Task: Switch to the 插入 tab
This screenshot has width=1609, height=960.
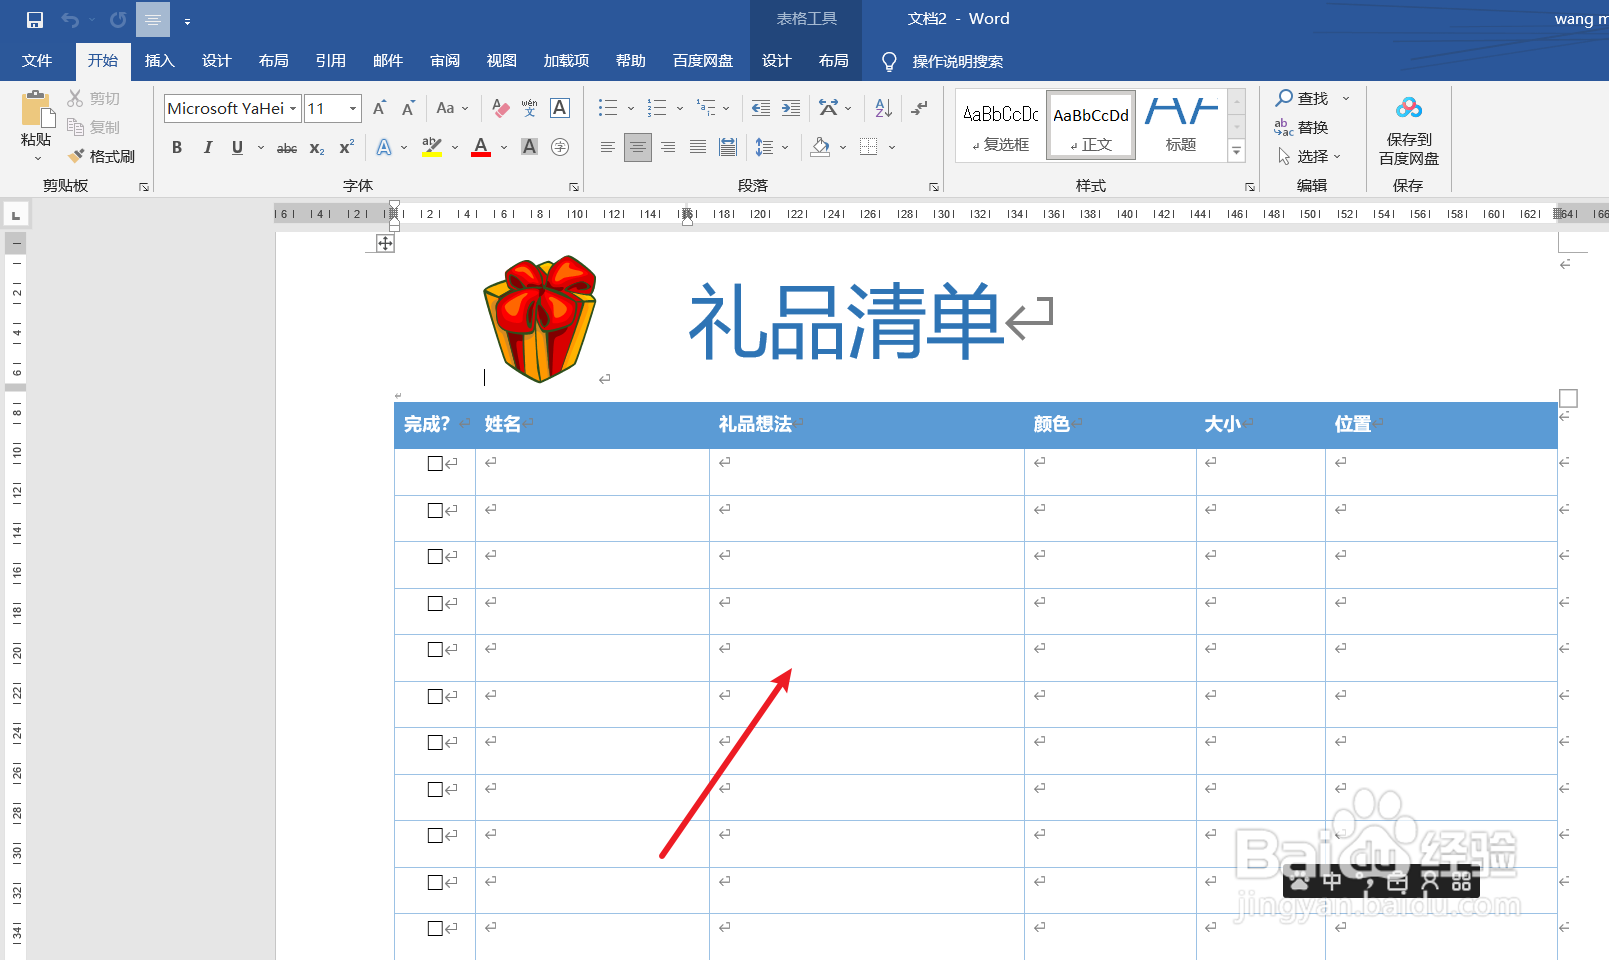Action: tap(160, 61)
